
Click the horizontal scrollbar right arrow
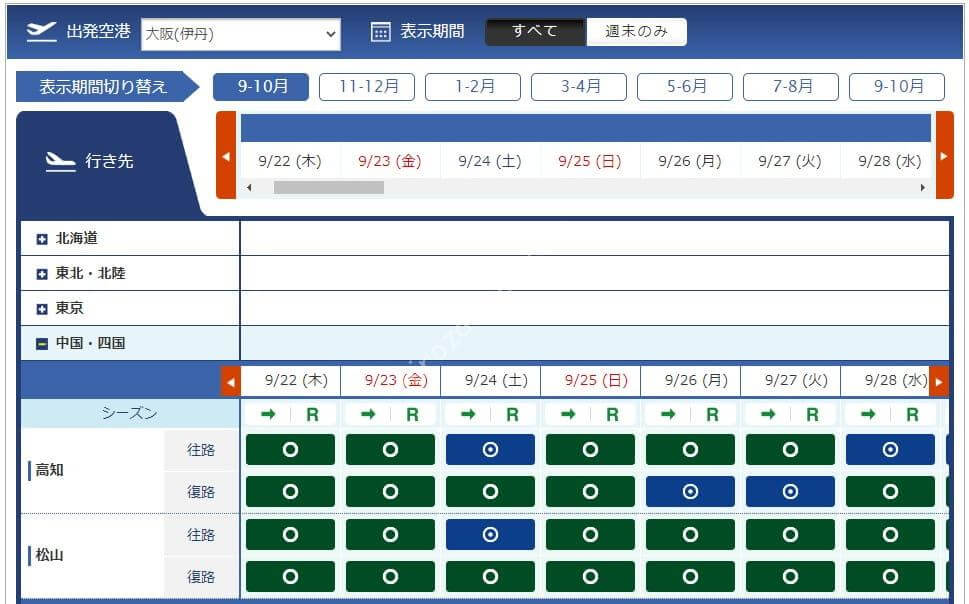923,187
